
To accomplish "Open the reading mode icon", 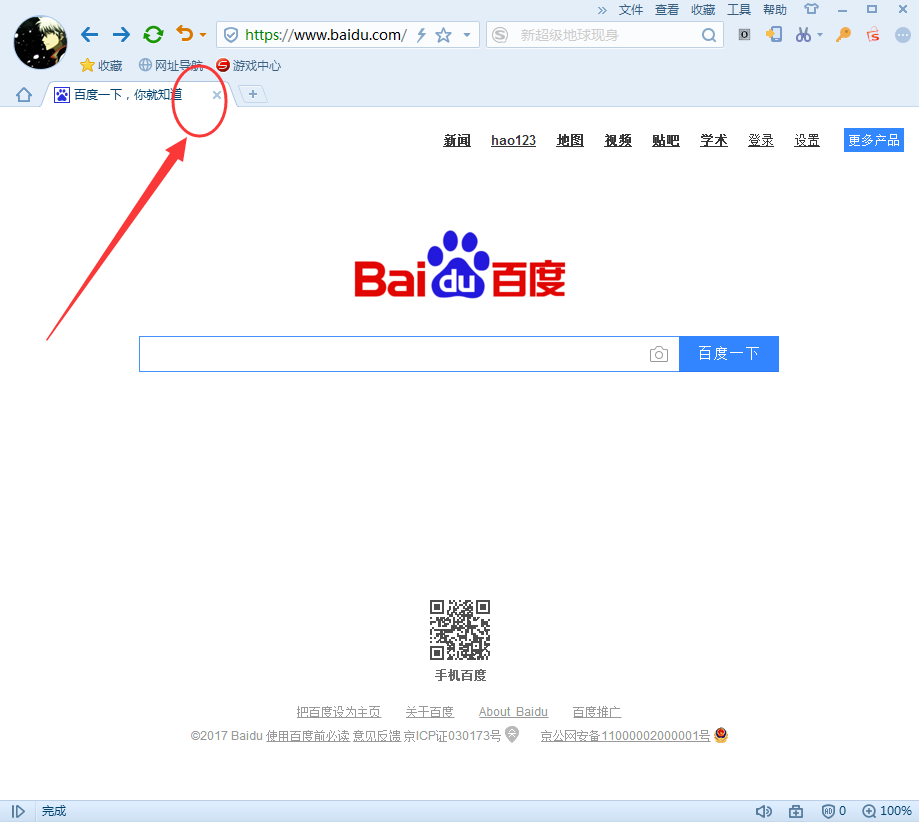I will coord(744,34).
